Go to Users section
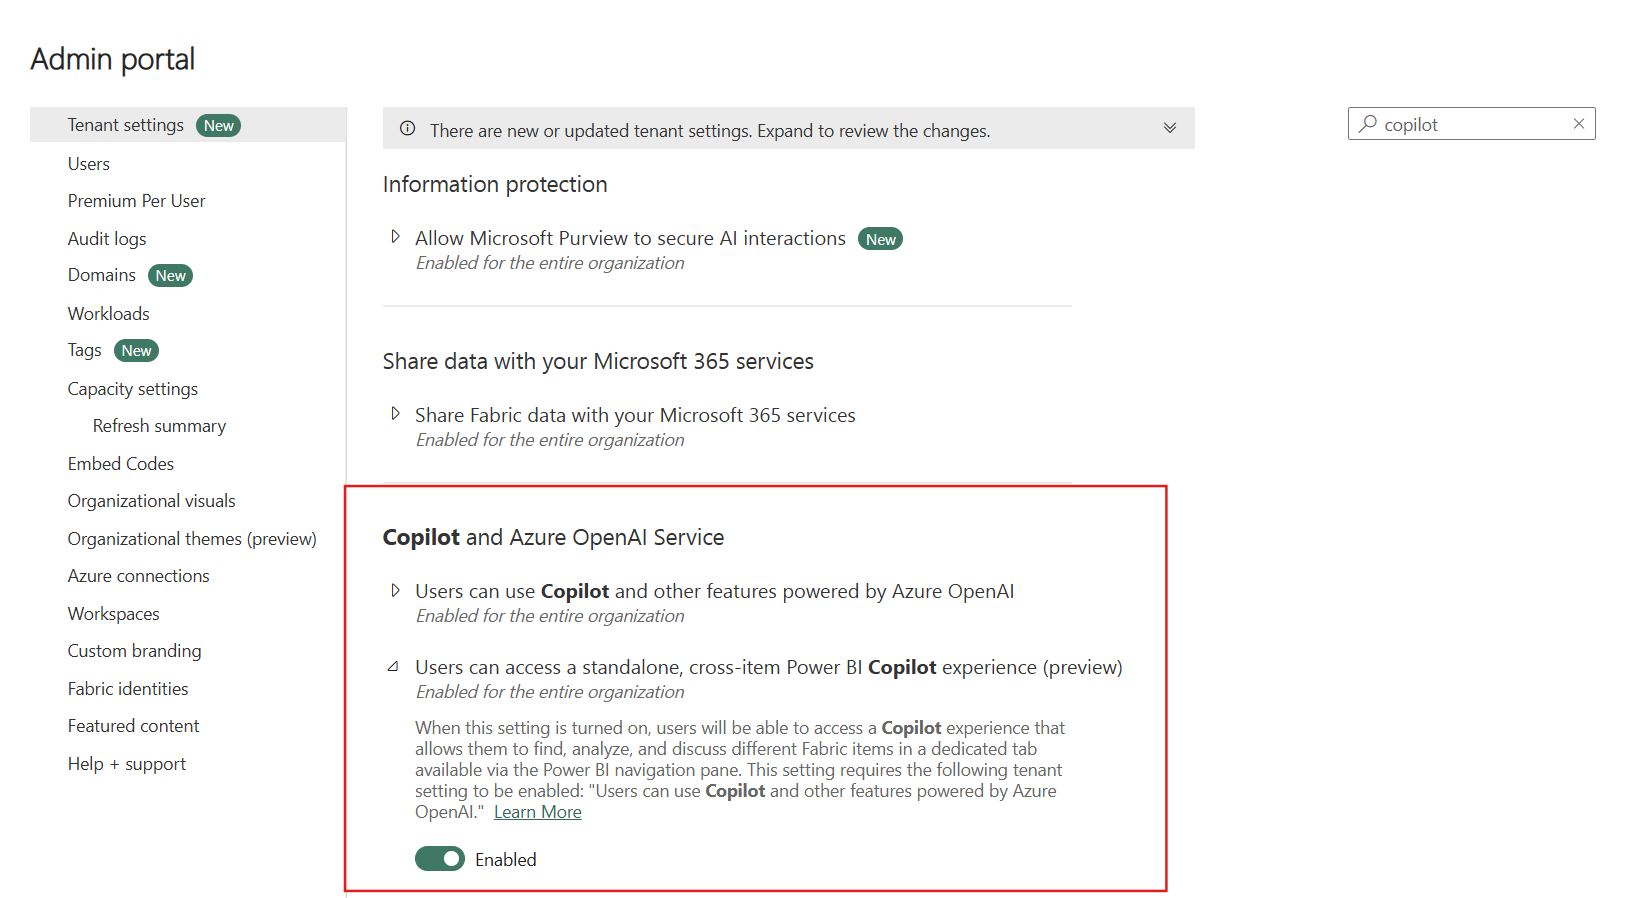This screenshot has width=1640, height=898. (x=89, y=164)
